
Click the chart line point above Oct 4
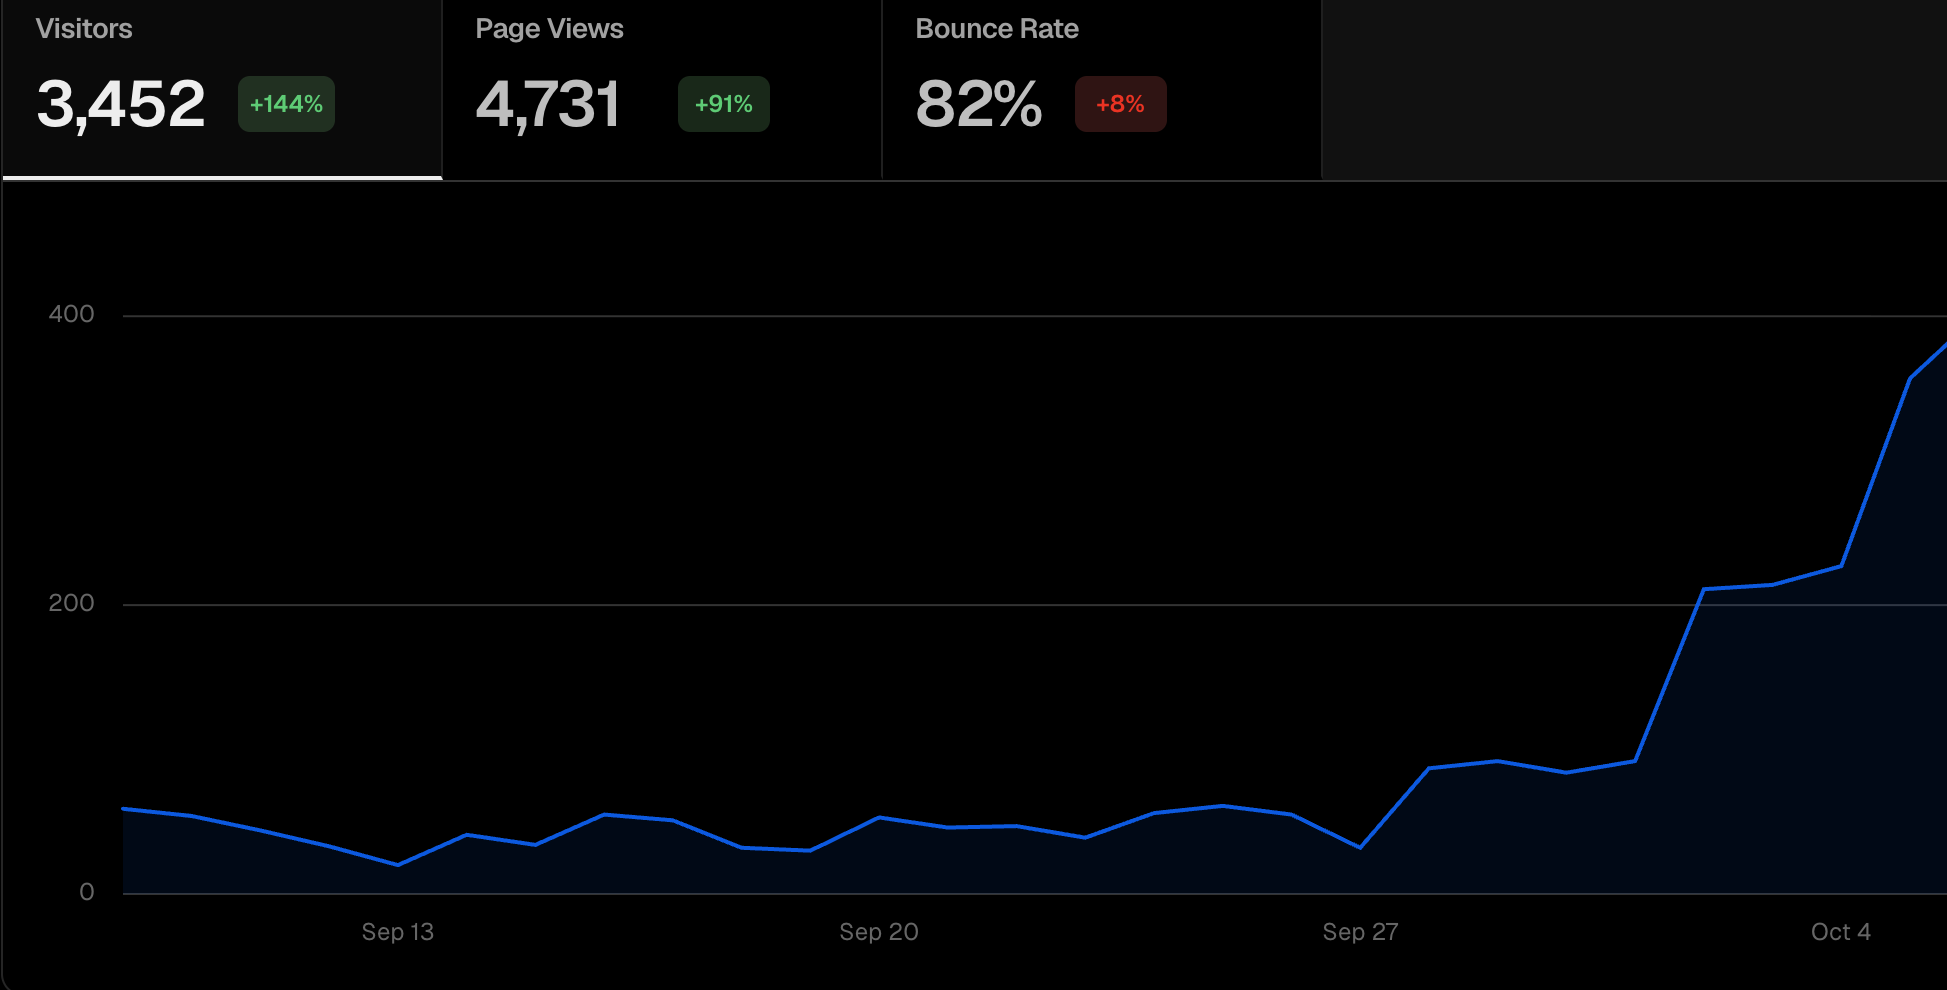1841,566
